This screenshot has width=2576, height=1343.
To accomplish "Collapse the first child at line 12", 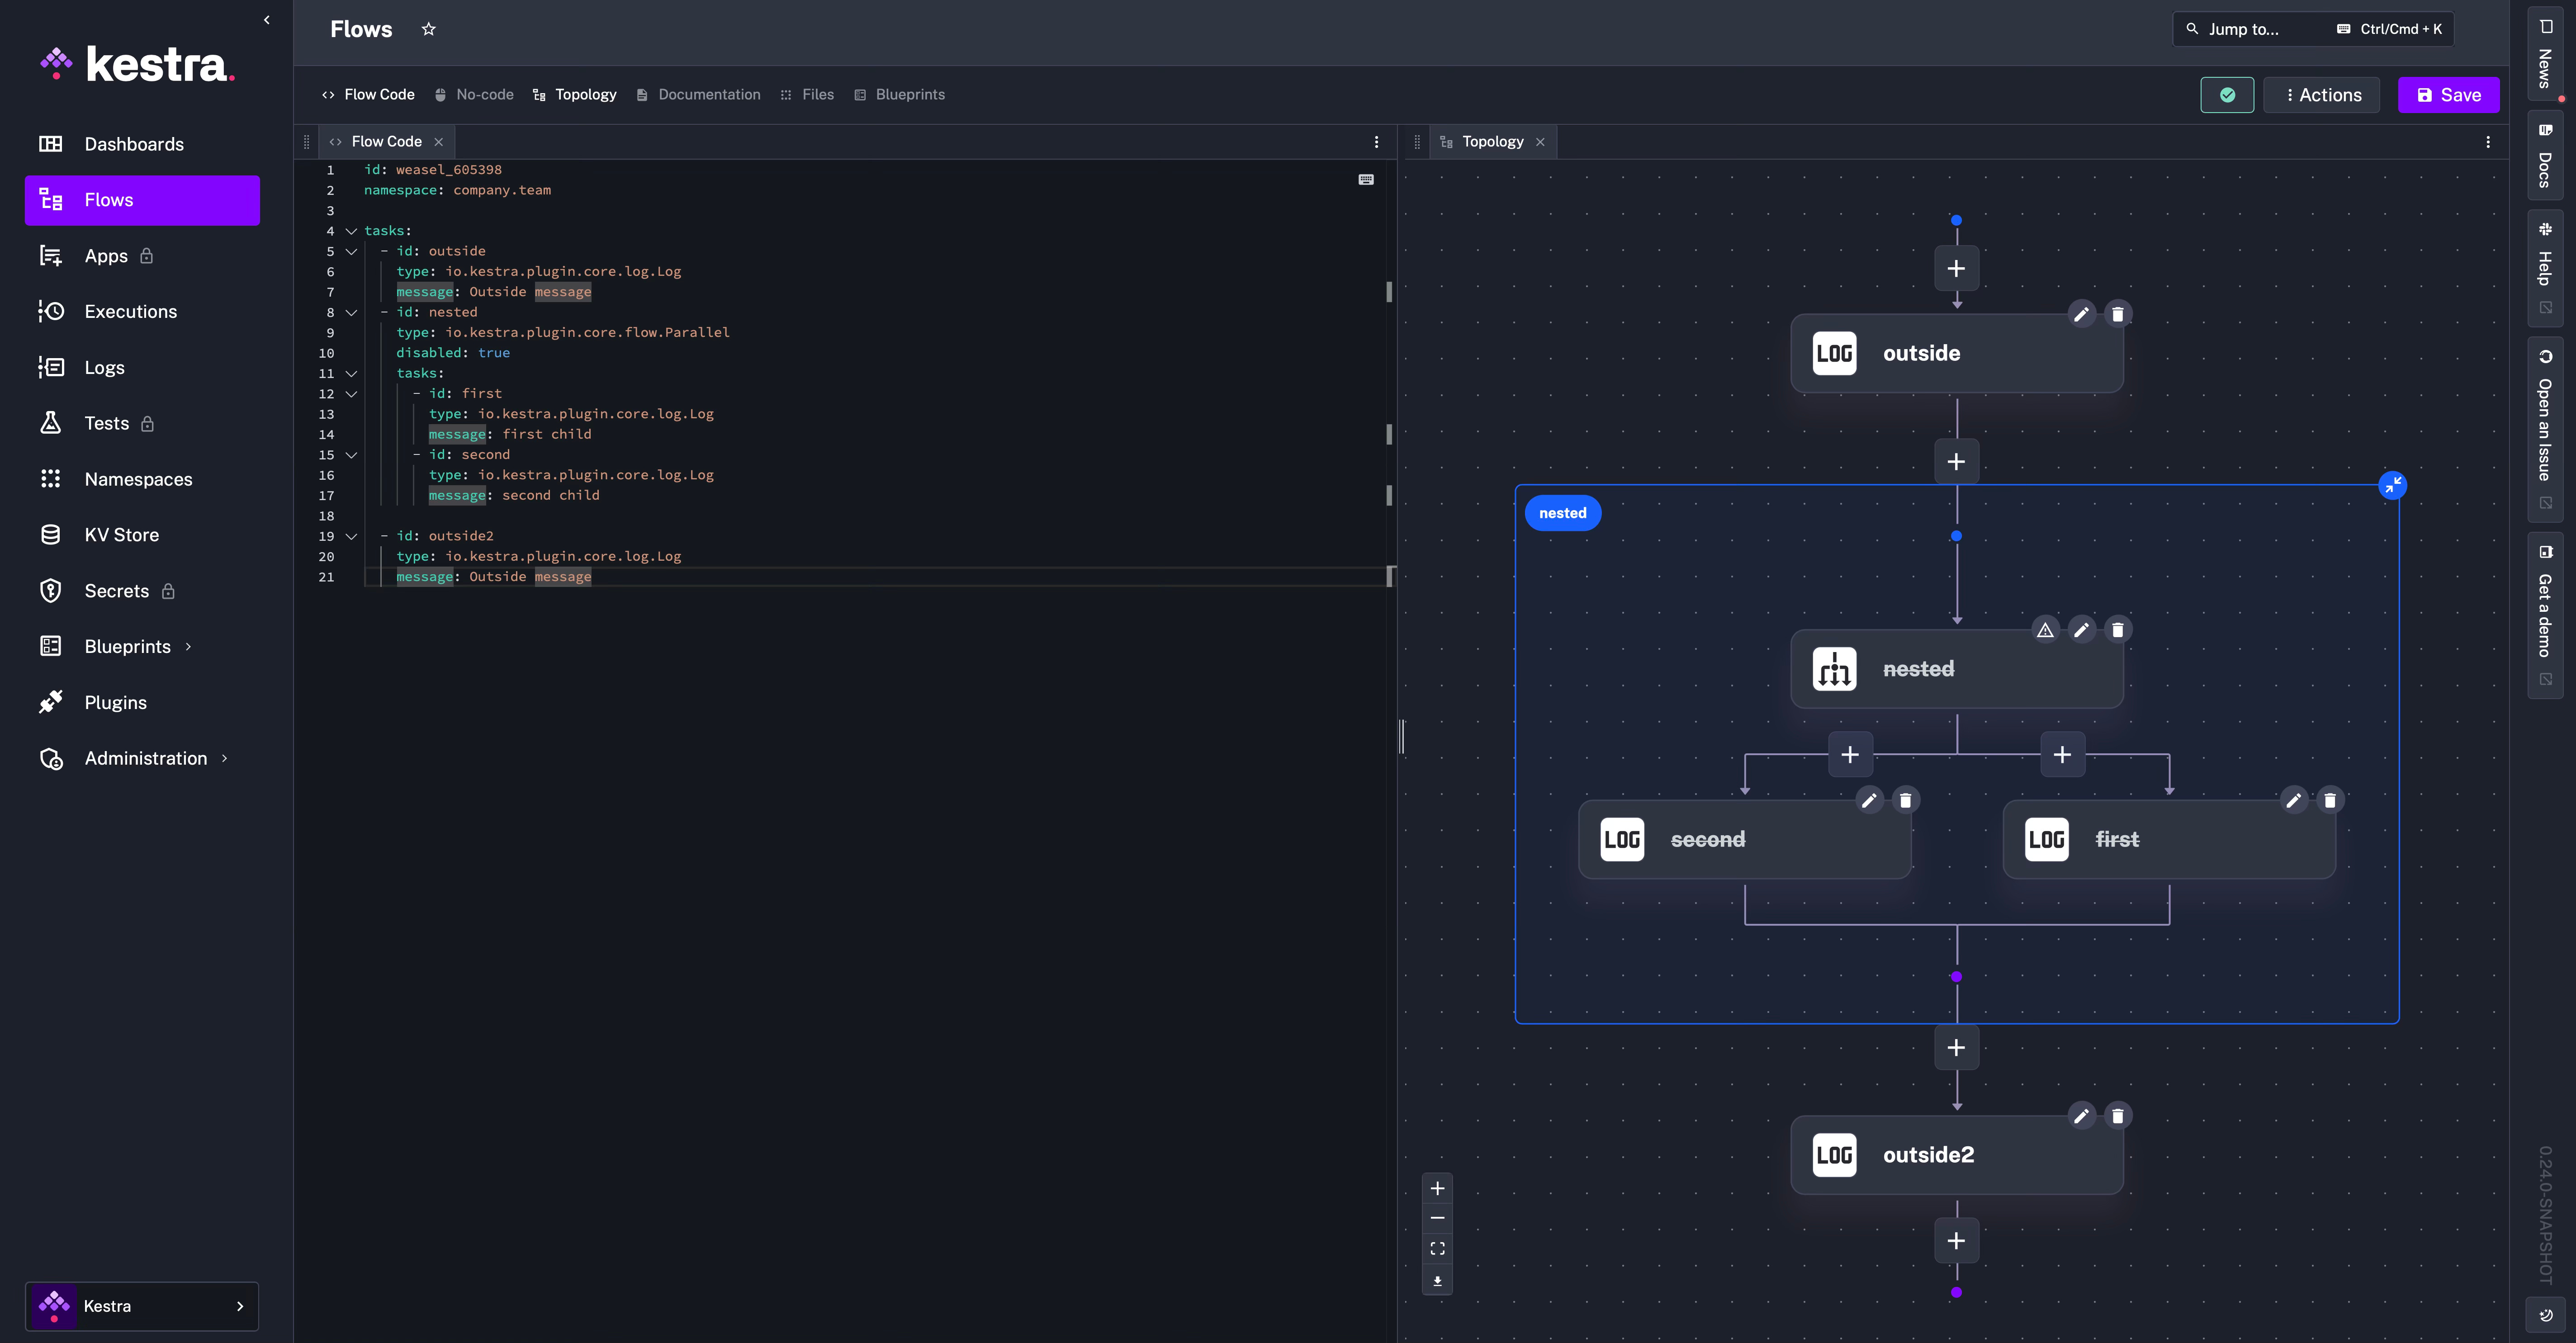I will click(x=351, y=394).
